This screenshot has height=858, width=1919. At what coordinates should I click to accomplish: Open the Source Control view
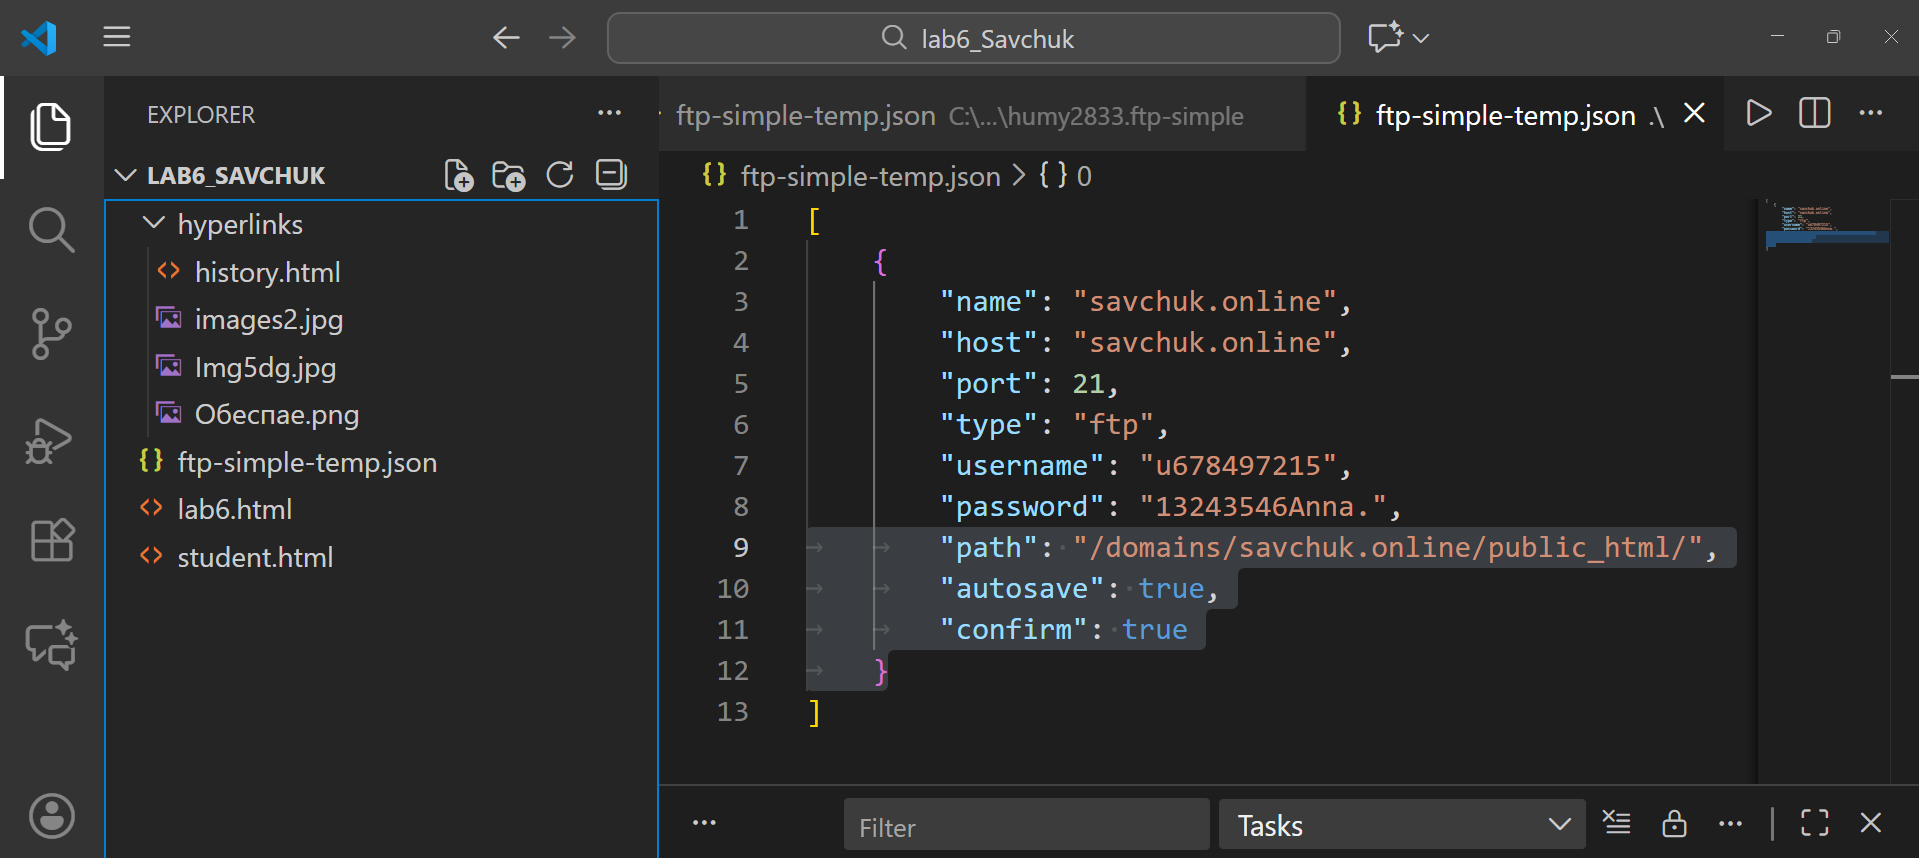coord(51,334)
